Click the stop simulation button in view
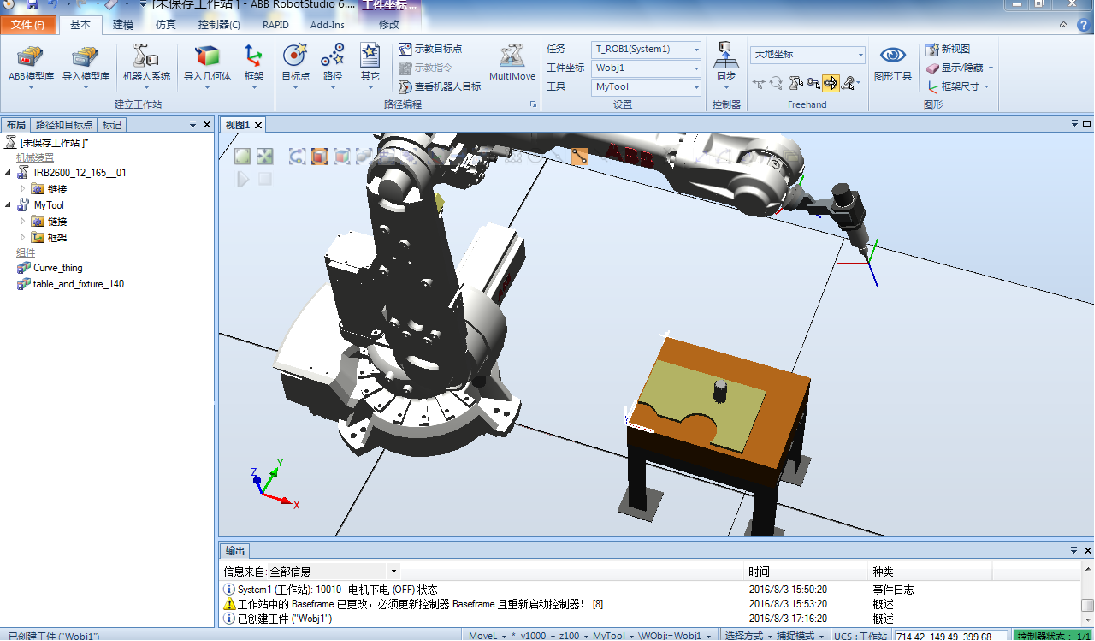The height and width of the screenshot is (641, 1095). pyautogui.click(x=265, y=179)
